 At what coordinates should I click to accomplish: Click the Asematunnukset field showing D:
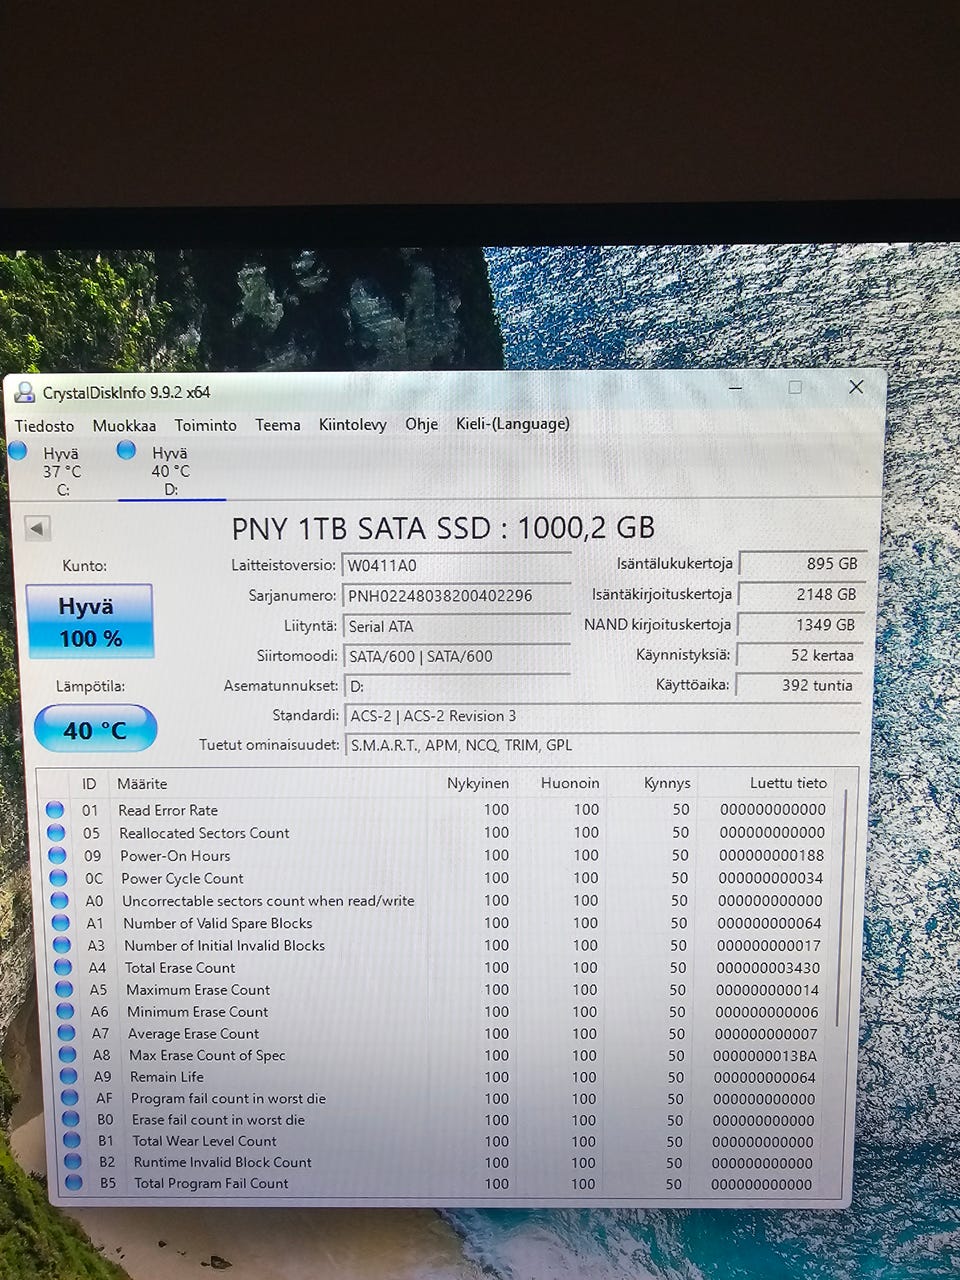tap(457, 687)
